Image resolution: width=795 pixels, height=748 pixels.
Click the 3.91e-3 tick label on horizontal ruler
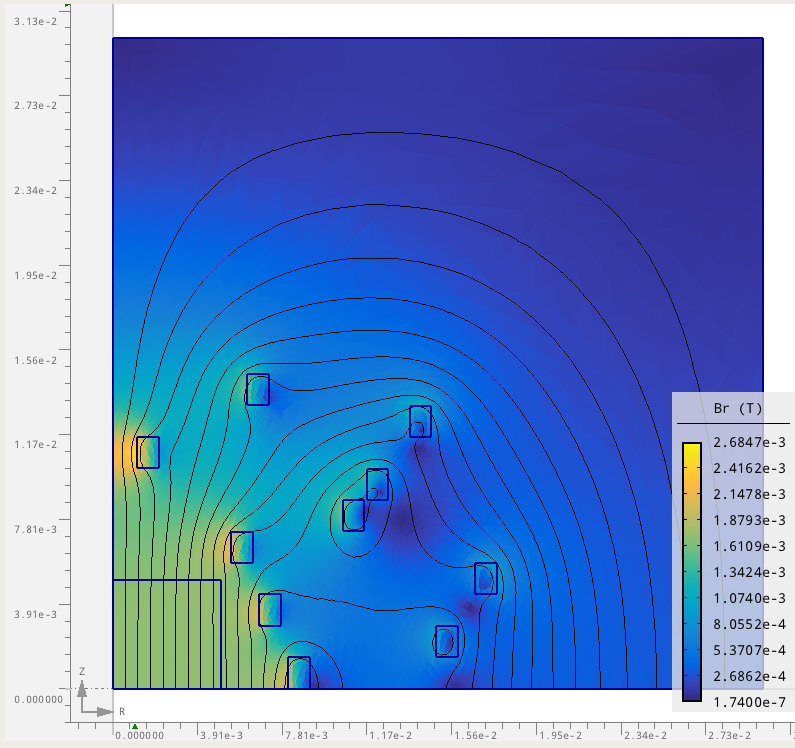222,736
